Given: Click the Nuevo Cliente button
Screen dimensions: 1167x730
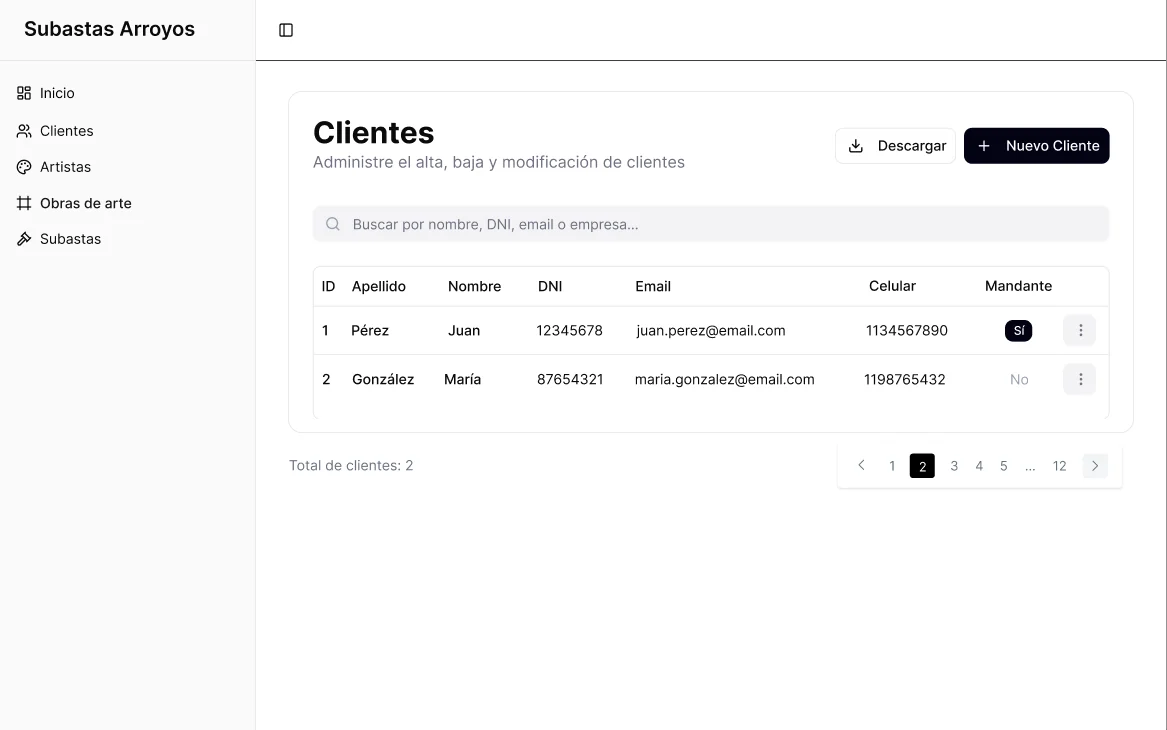Looking at the screenshot, I should coord(1037,146).
